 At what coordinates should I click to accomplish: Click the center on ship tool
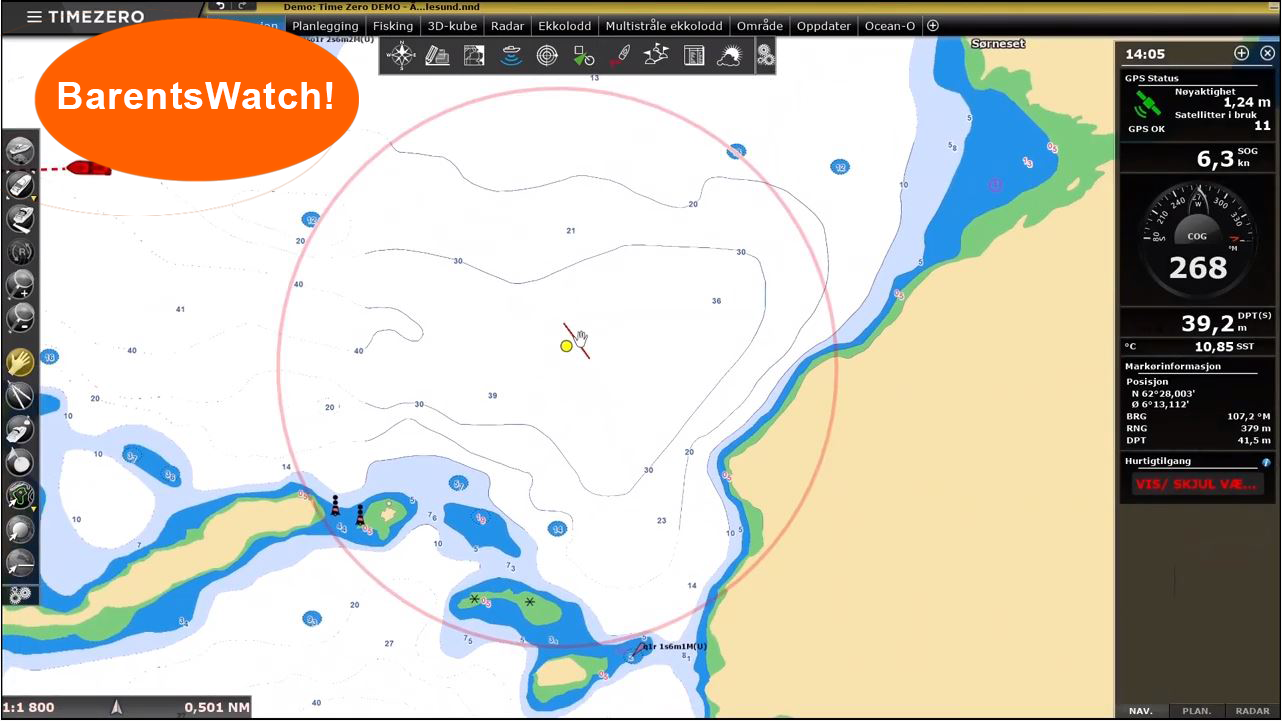(21, 151)
